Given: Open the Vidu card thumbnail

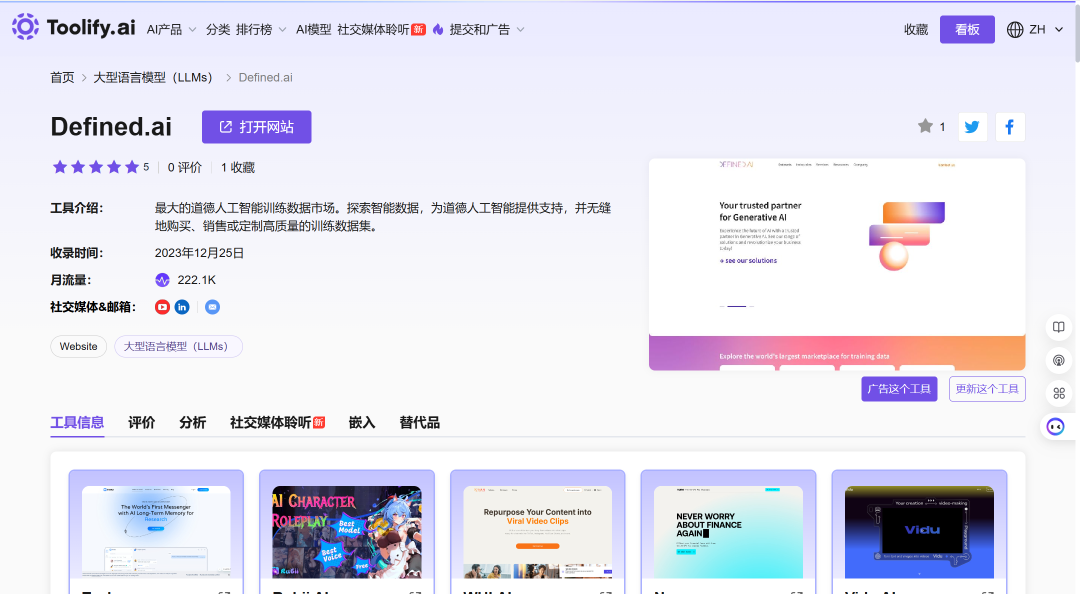Looking at the screenshot, I should [920, 532].
